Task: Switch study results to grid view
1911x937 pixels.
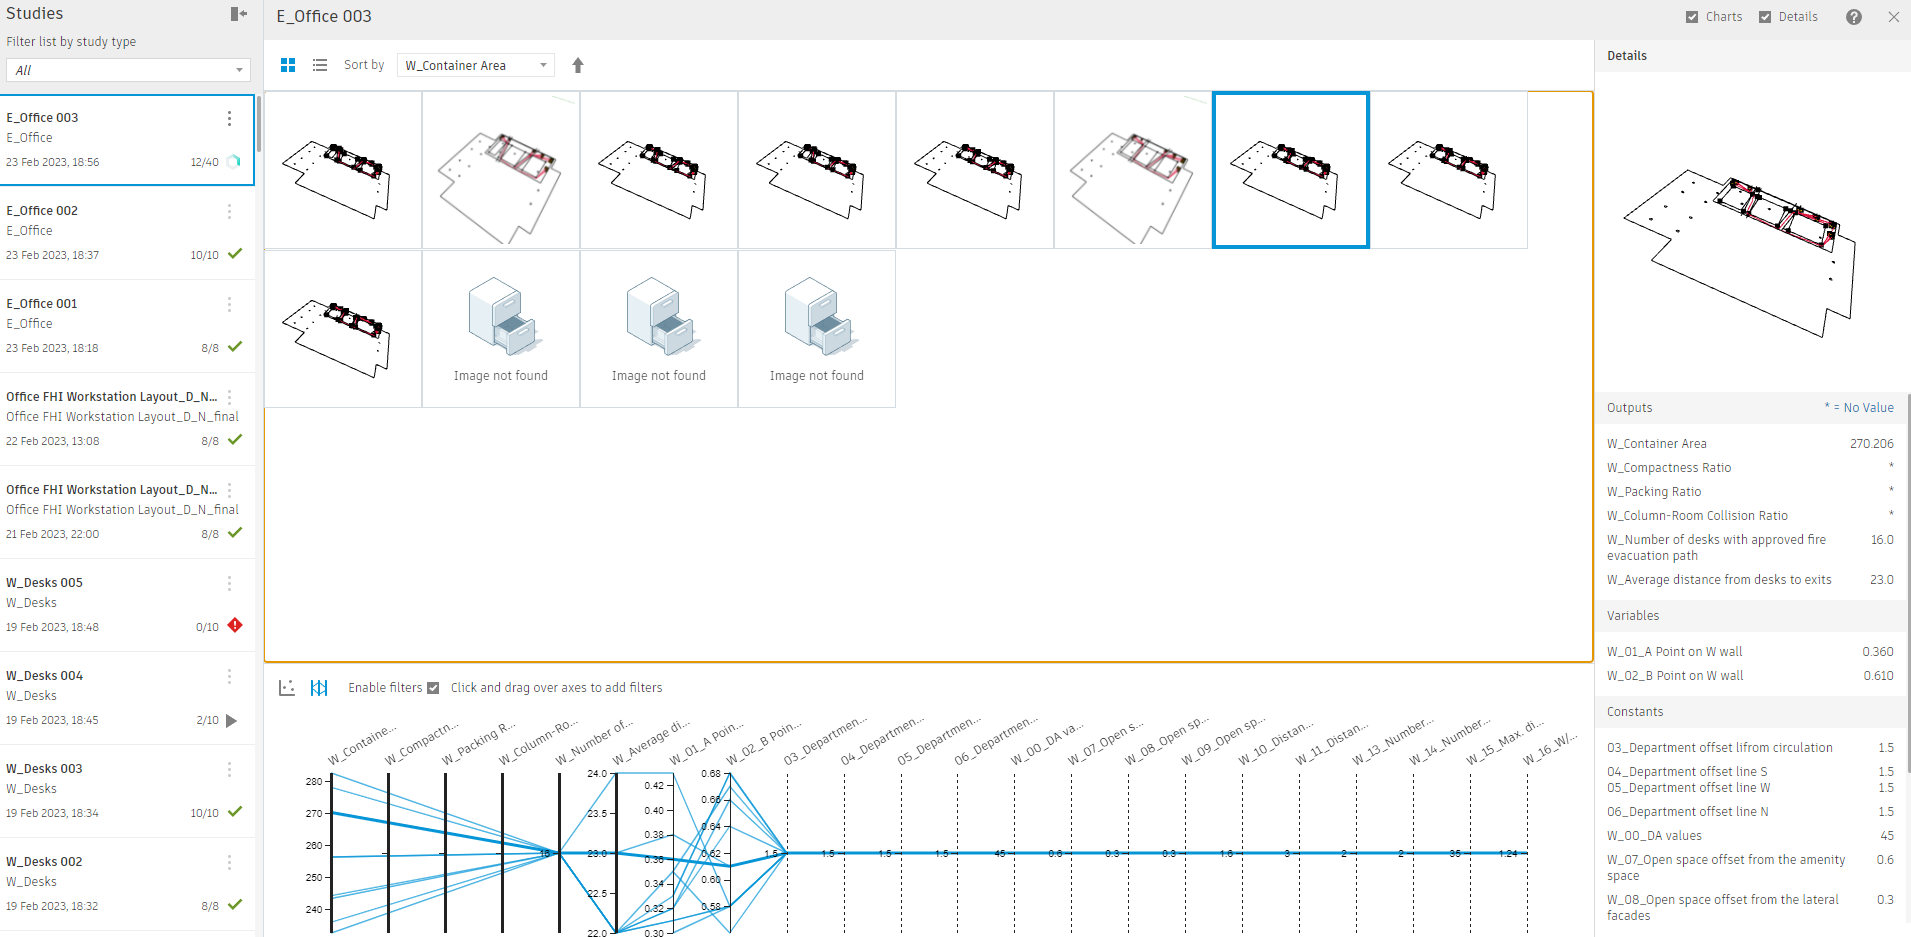Action: tap(288, 64)
